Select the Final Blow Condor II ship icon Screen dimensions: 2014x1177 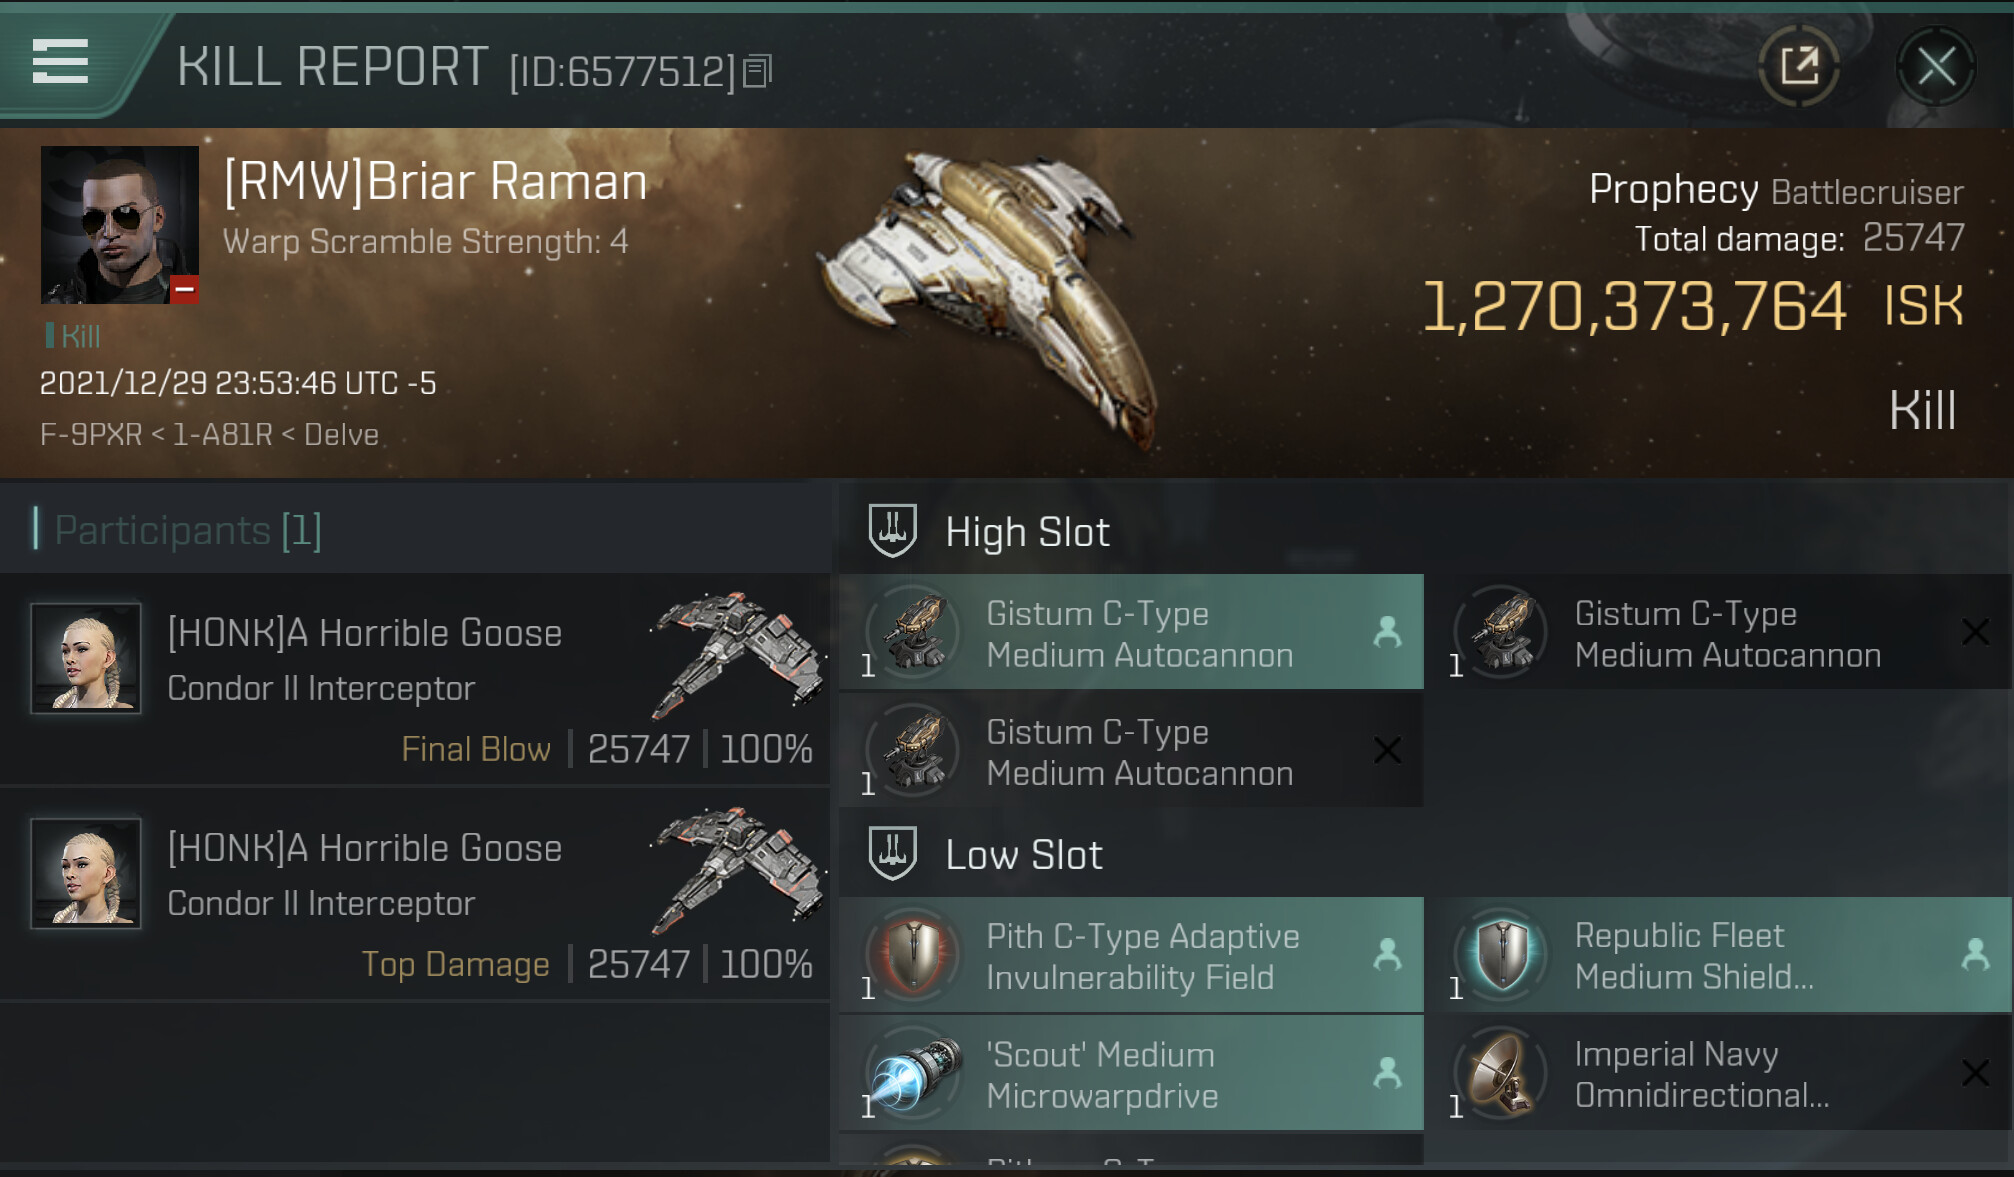pyautogui.click(x=738, y=655)
